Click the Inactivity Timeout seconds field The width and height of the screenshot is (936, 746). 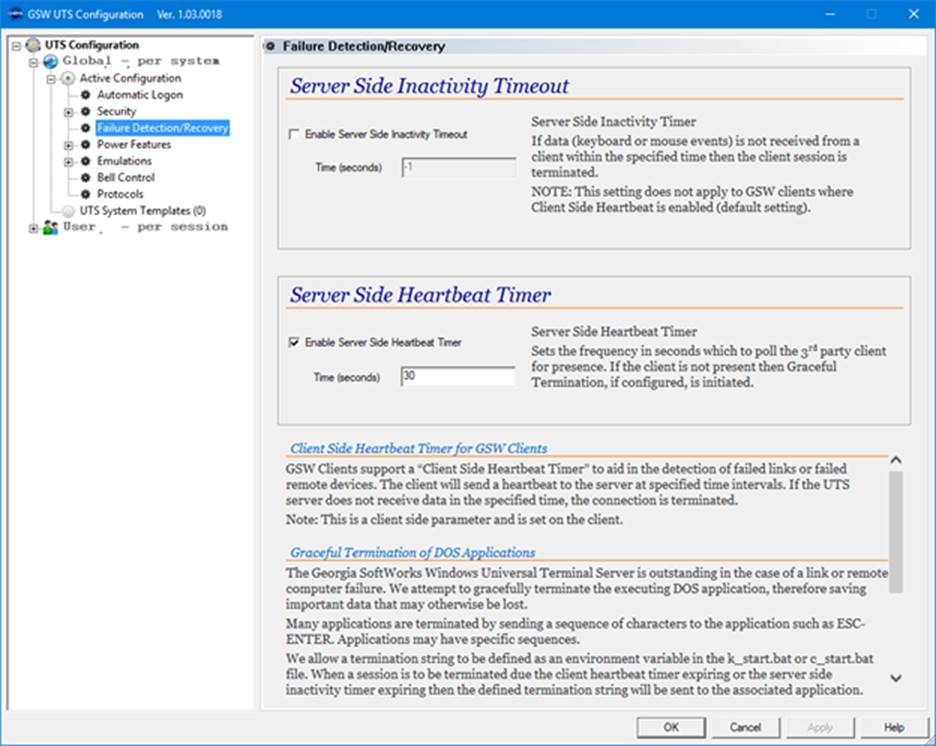459,168
